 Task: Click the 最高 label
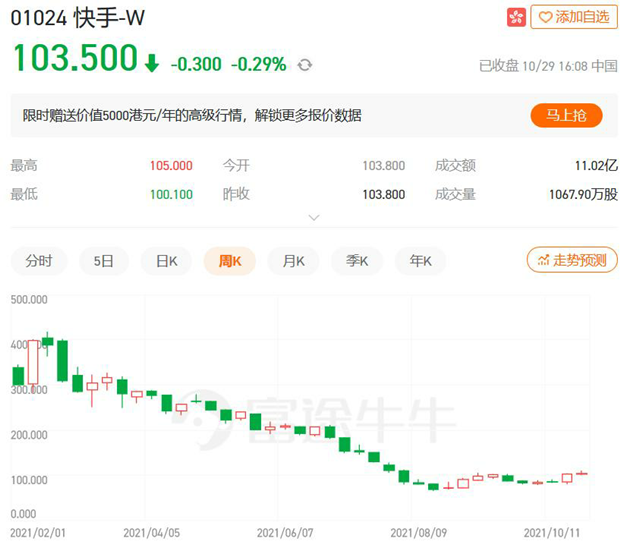pyautogui.click(x=24, y=165)
